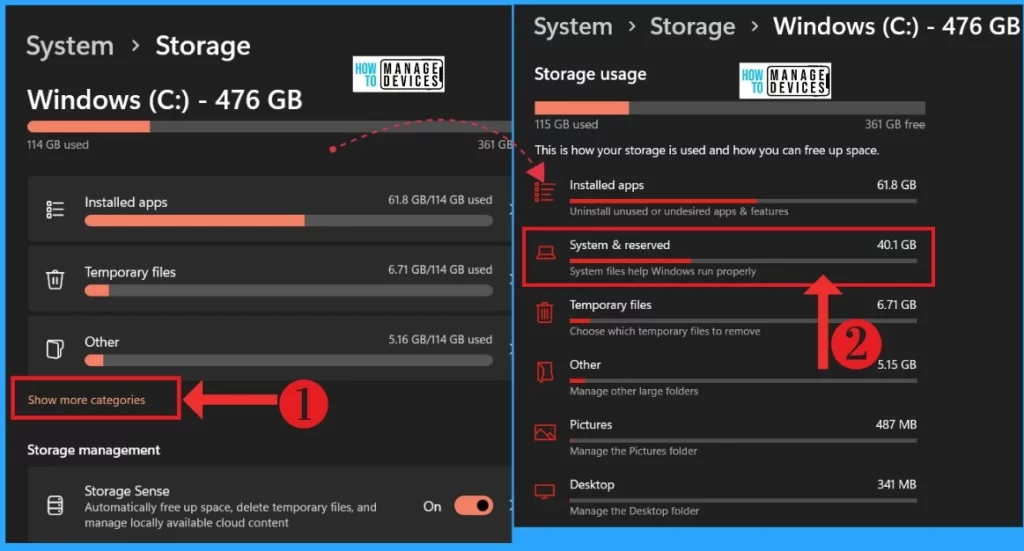
Task: Click 'Manage the Pictures folder' text
Action: click(x=633, y=451)
